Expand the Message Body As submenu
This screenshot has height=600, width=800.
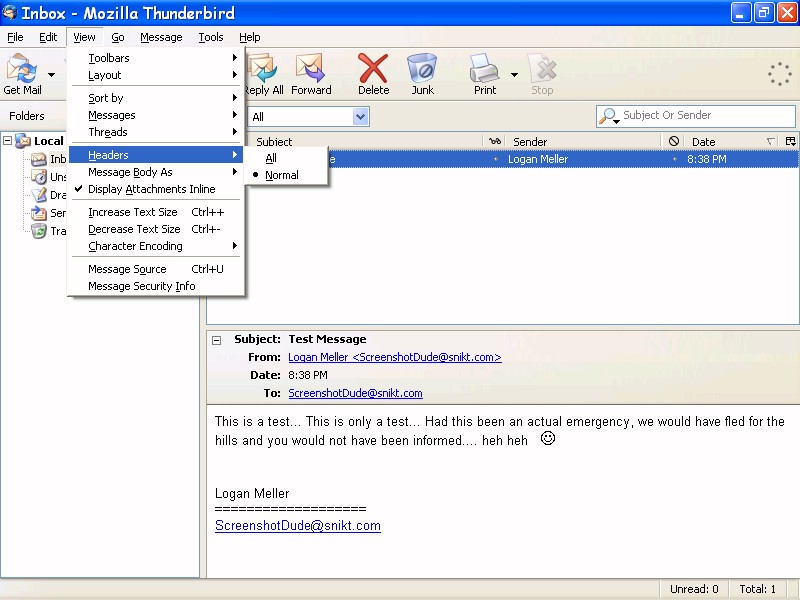[157, 172]
